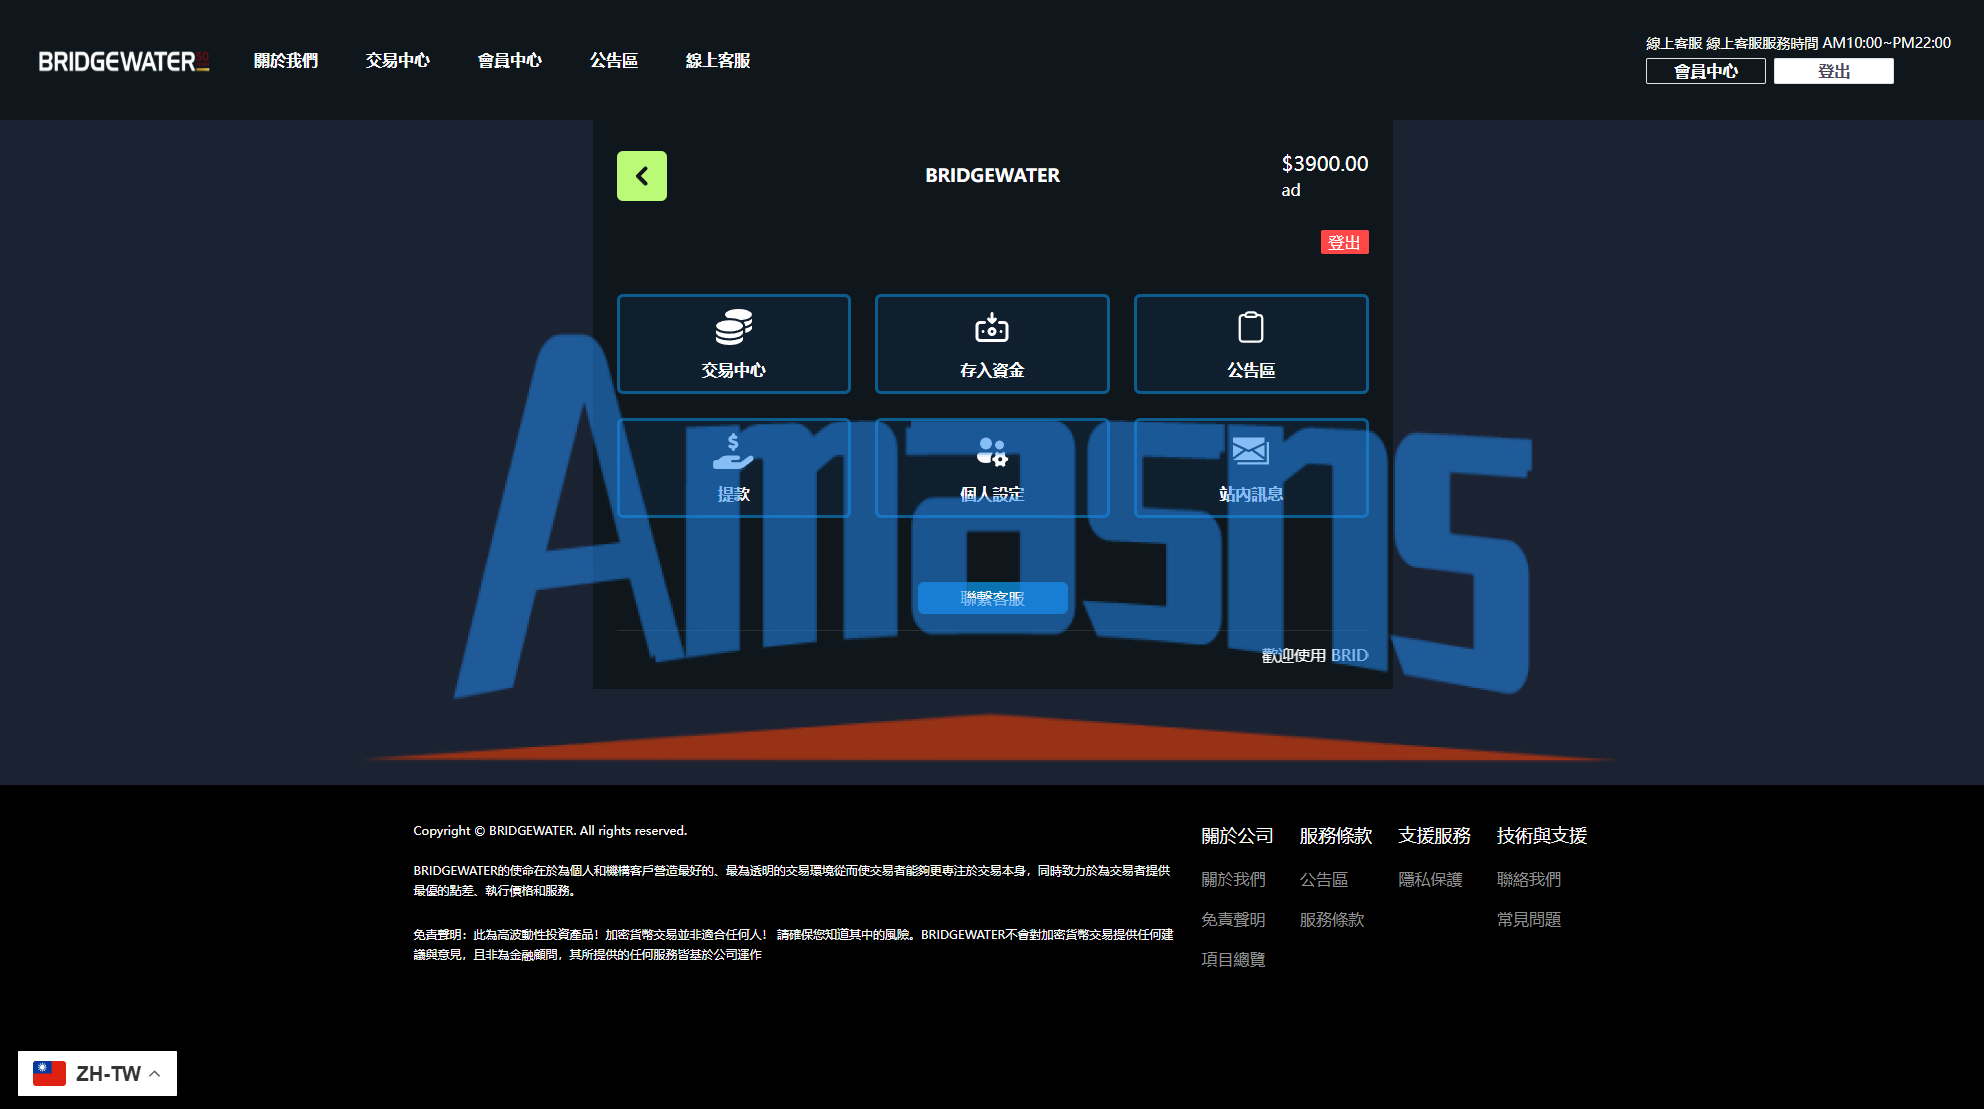This screenshot has width=1984, height=1109.
Task: Open 常見問題 footer link
Action: pos(1528,919)
